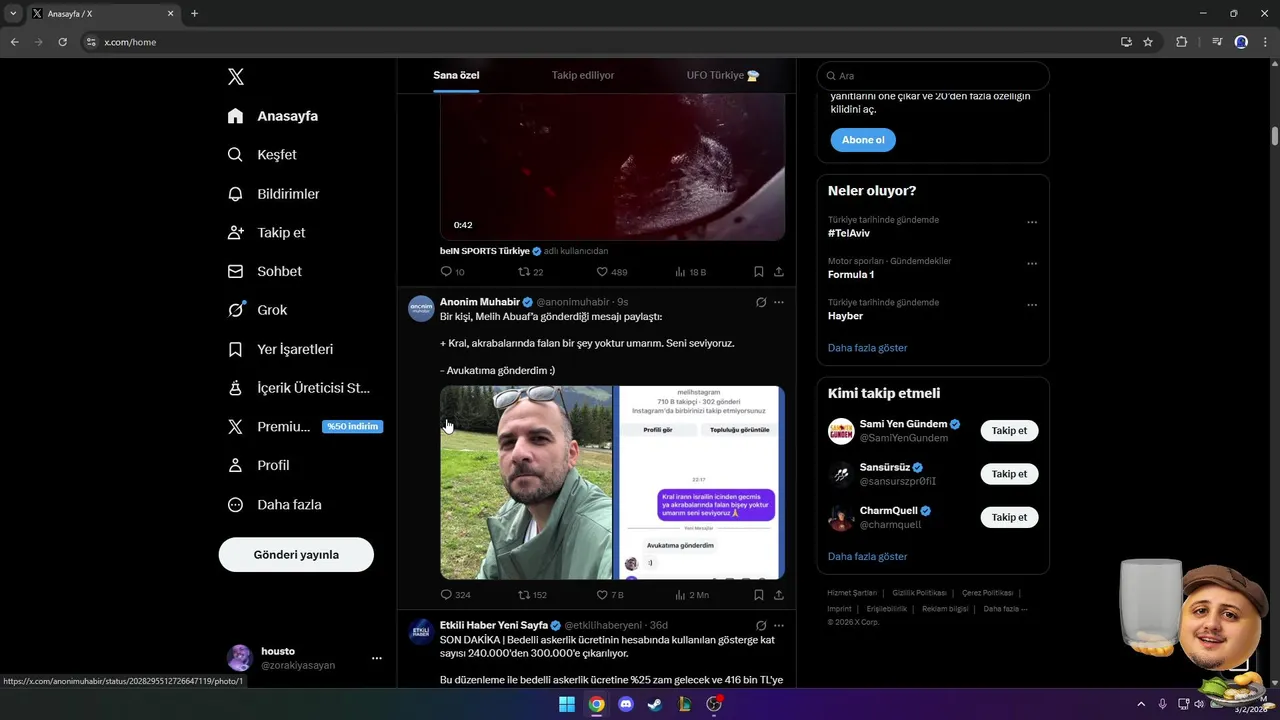Open Hayber trending topic
Viewport: 1280px width, 720px height.
[845, 315]
